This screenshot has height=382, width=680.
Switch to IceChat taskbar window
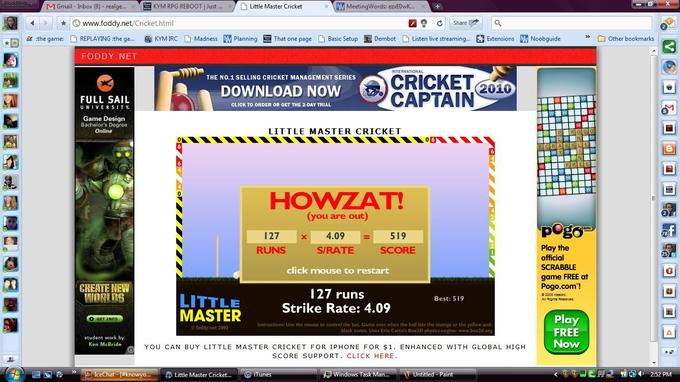[119, 374]
